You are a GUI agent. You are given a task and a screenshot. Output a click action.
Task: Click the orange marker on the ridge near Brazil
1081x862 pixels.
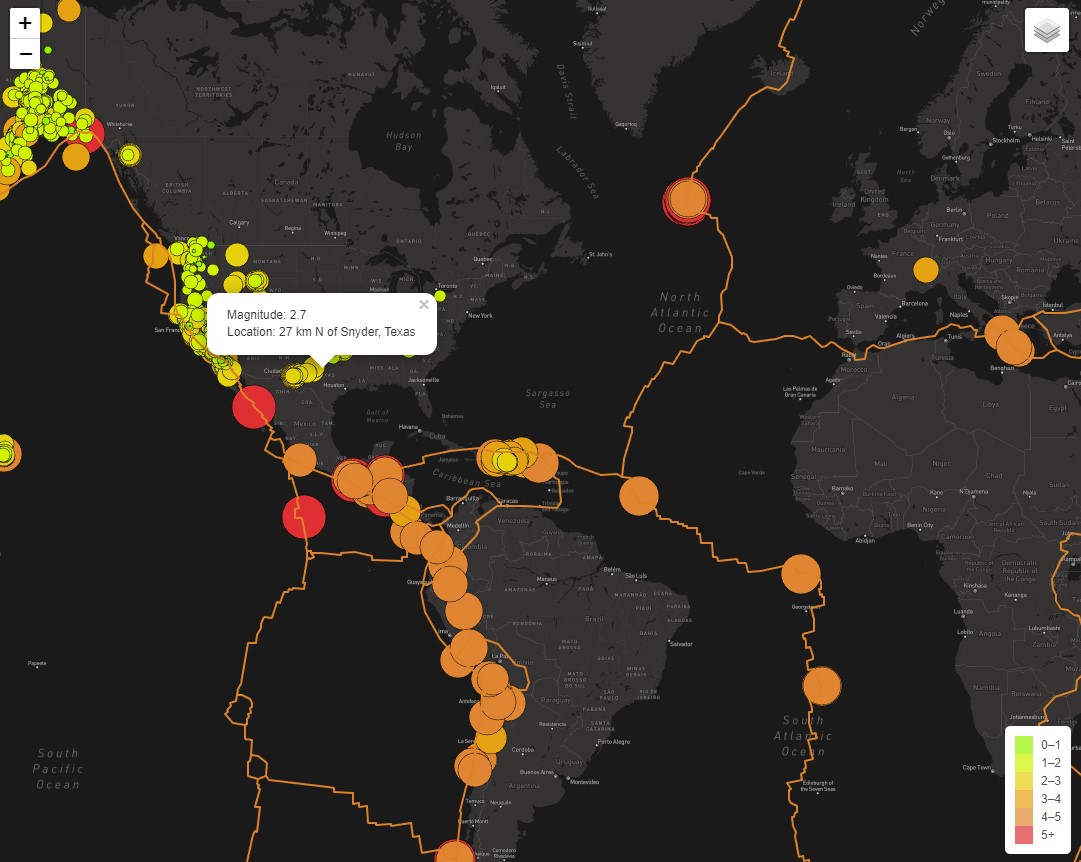click(x=638, y=497)
